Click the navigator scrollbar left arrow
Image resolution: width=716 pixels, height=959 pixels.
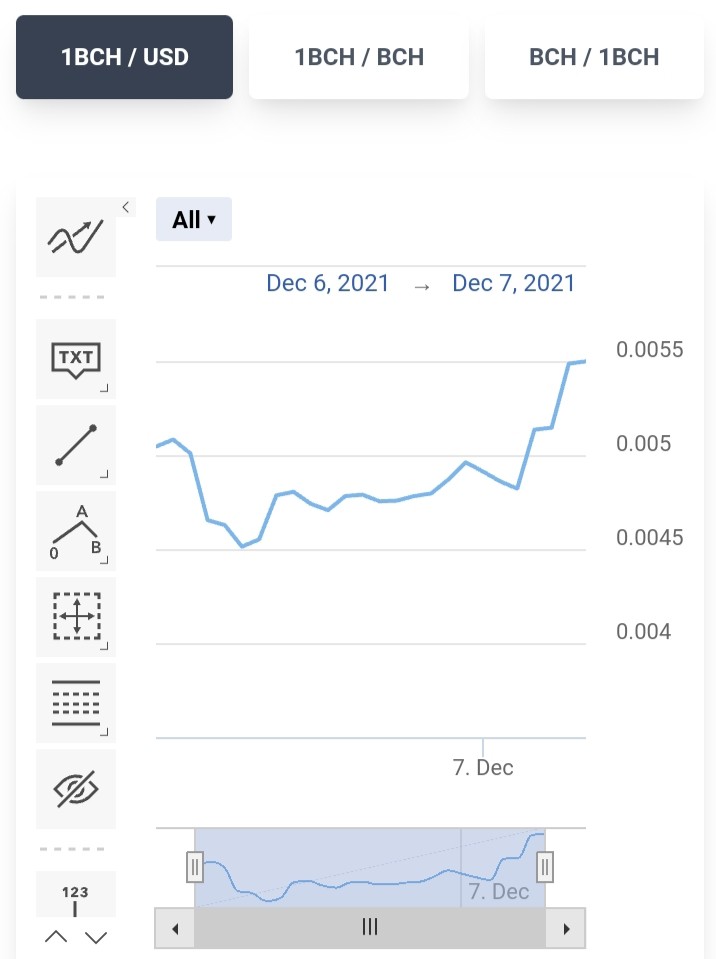175,928
